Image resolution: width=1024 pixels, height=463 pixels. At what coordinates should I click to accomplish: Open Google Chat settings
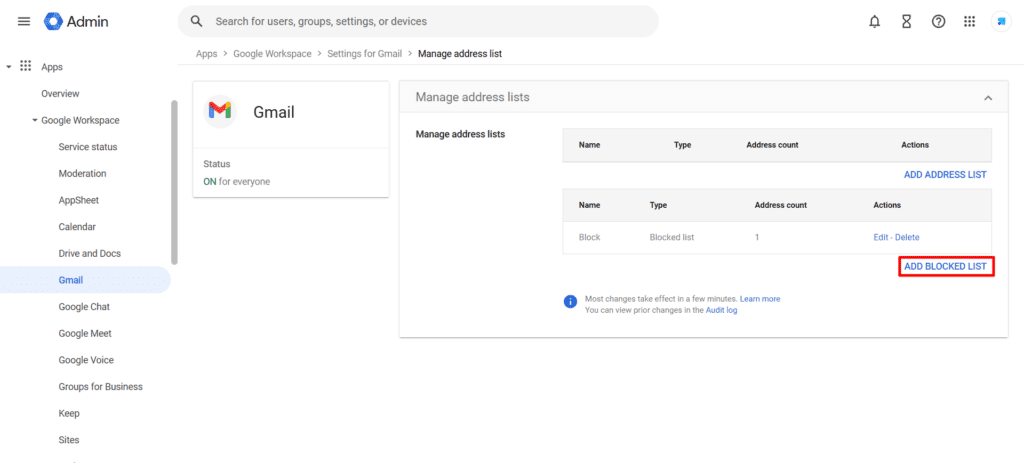point(84,307)
